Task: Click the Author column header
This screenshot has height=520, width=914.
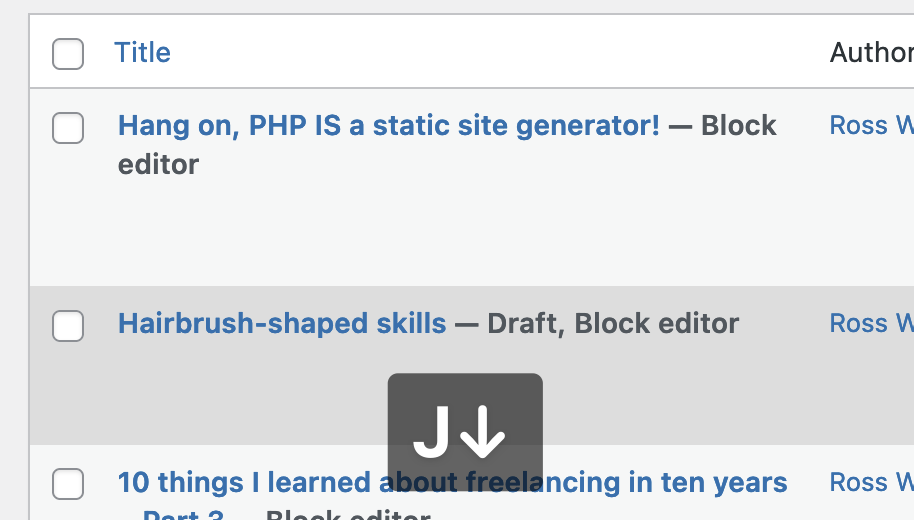Action: [x=870, y=53]
